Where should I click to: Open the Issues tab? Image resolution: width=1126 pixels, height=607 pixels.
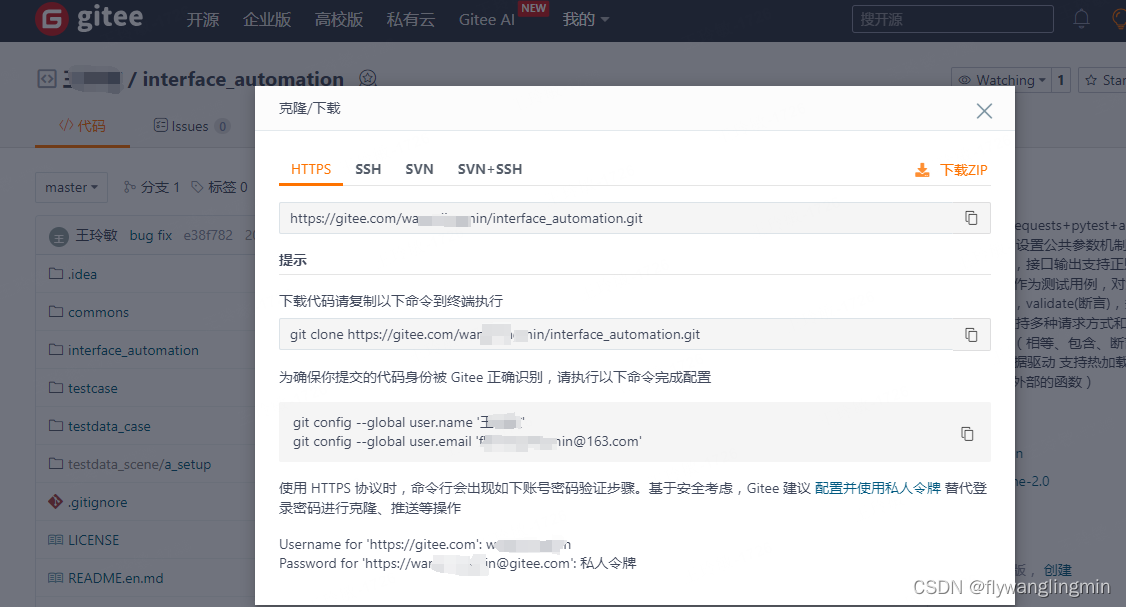tap(192, 126)
